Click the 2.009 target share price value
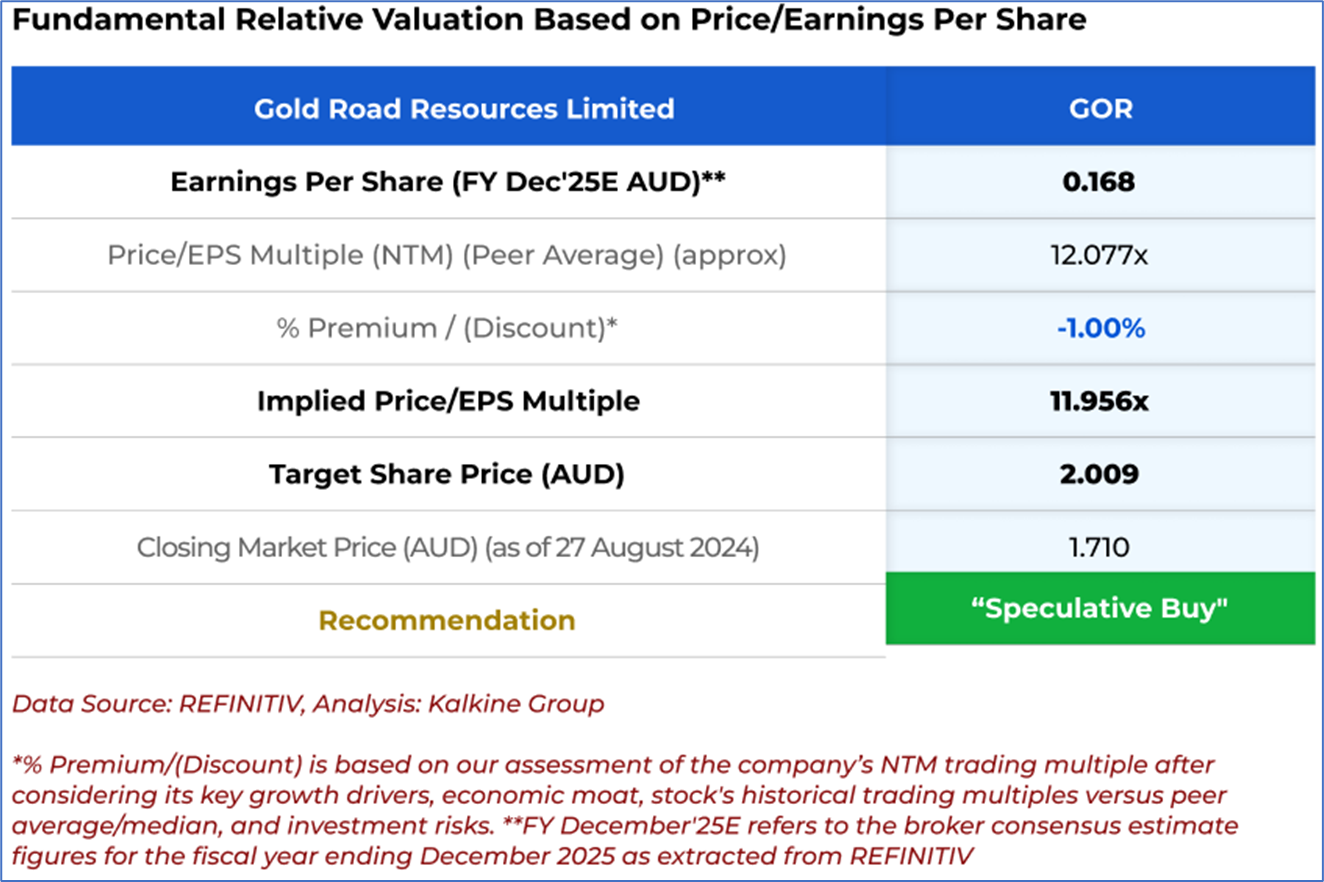 1100,474
